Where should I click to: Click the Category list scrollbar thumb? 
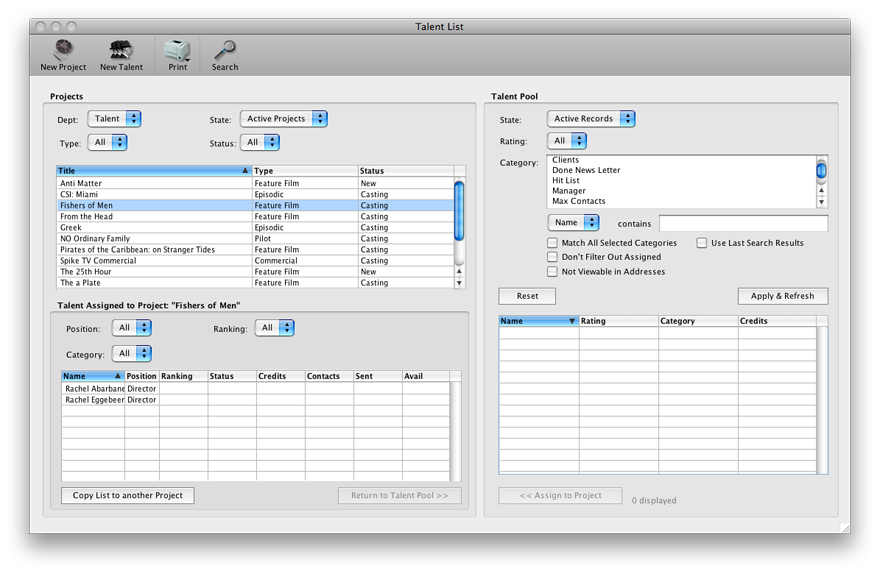pos(821,169)
